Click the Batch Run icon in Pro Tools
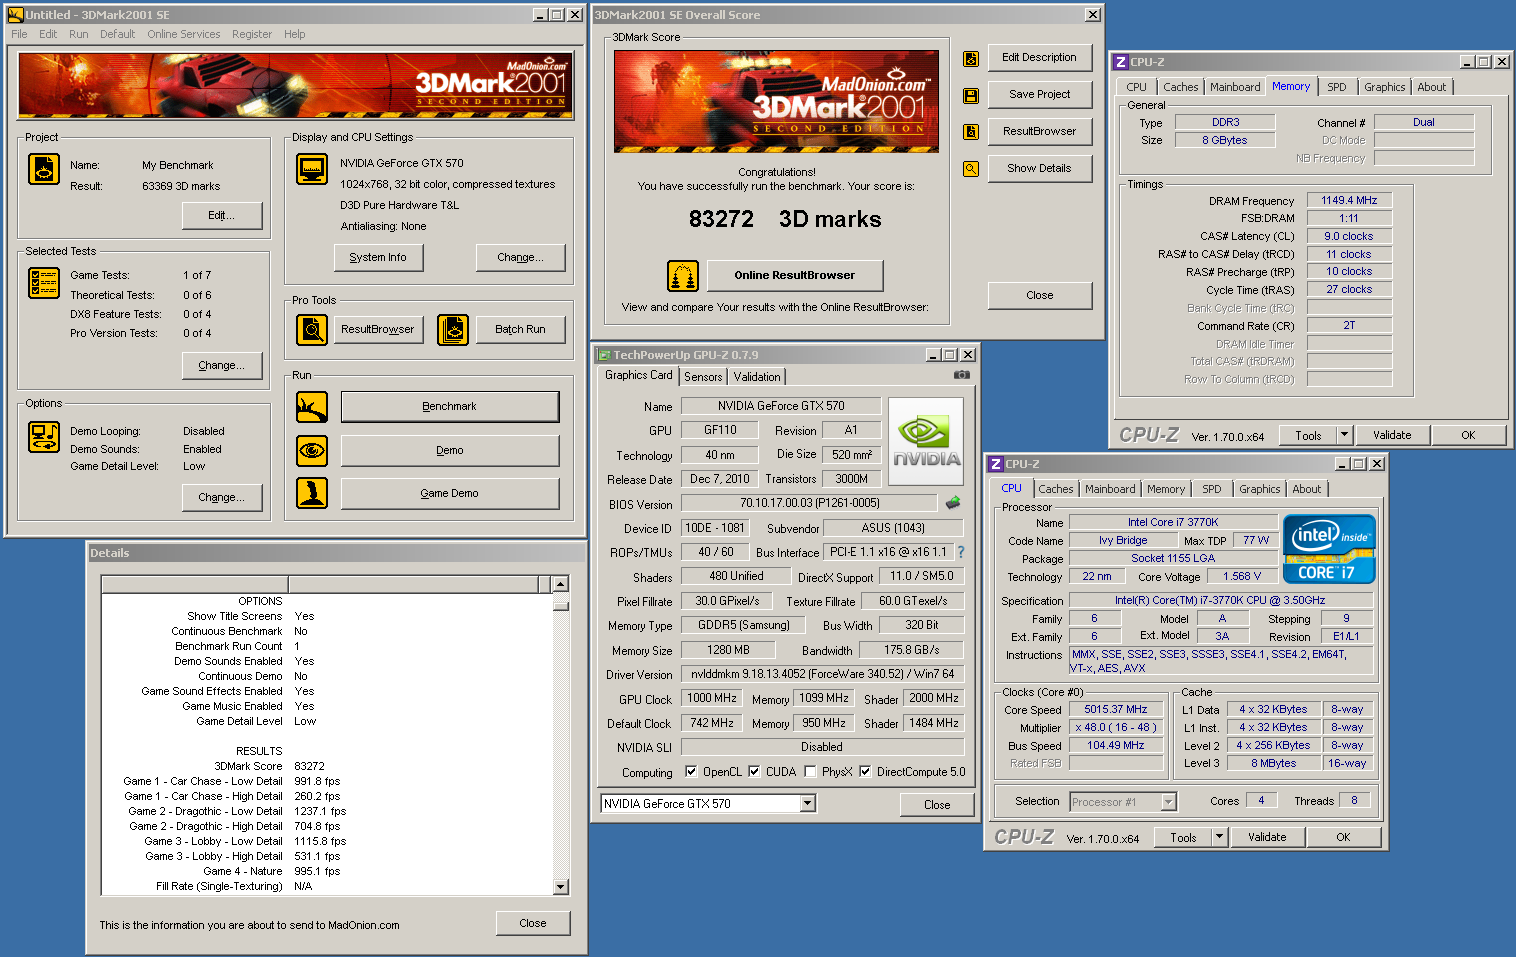This screenshot has width=1516, height=957. coord(453,329)
